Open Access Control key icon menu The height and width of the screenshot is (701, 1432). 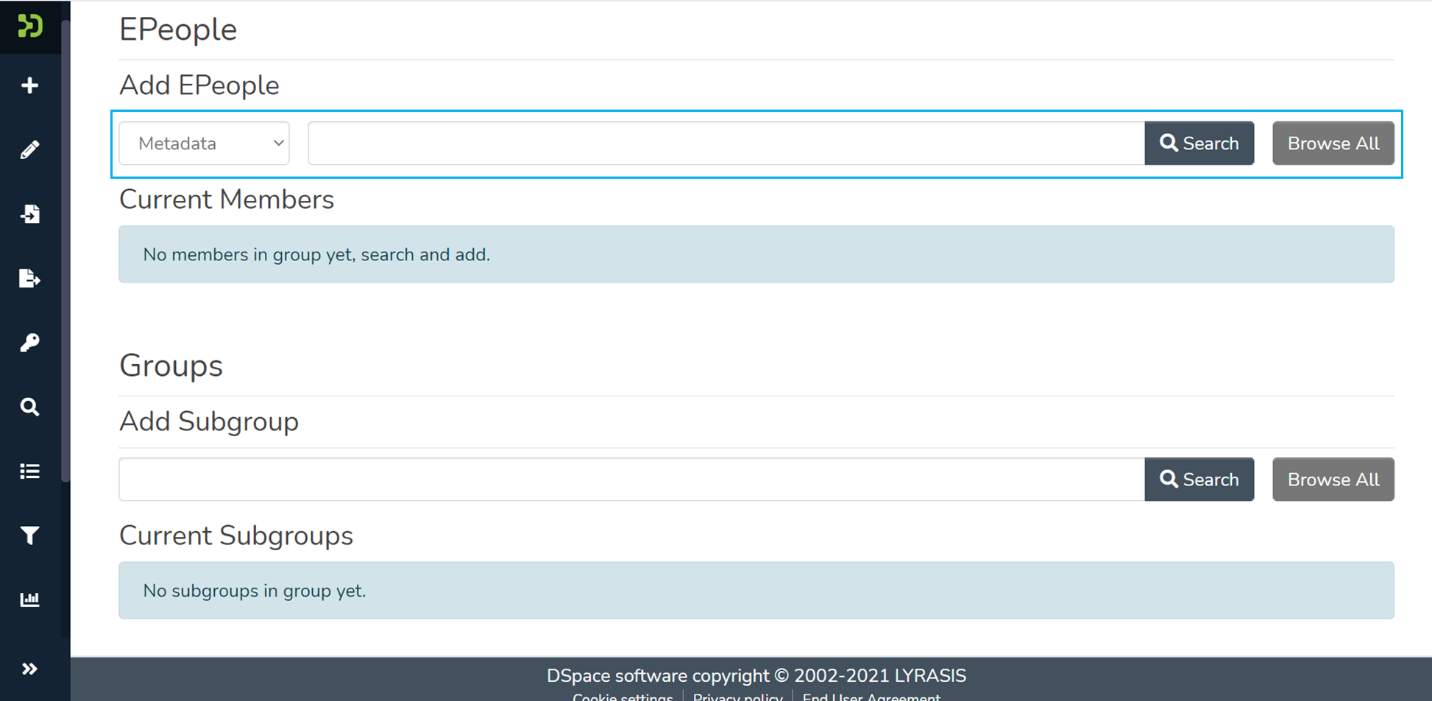coord(30,343)
